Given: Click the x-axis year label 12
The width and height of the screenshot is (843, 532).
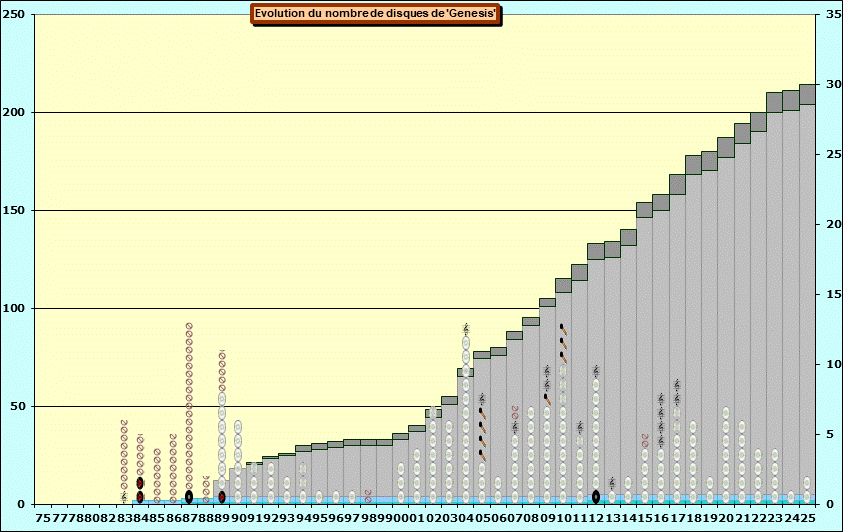Looking at the screenshot, I should point(596,518).
